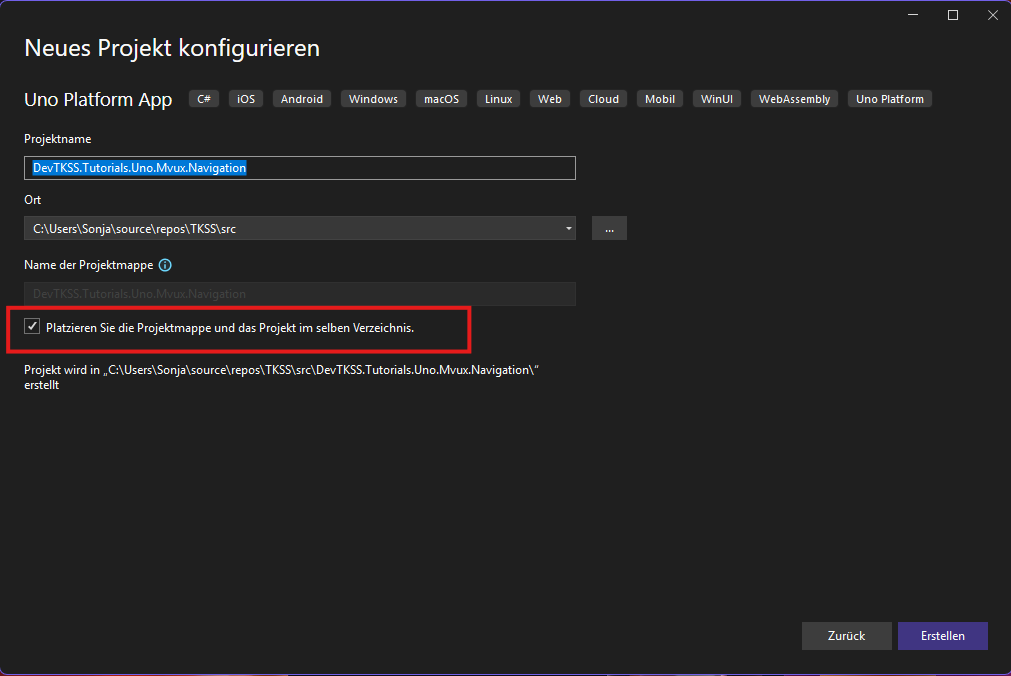Screen dimensions: 1011x676
Task: Maximize the dialog window
Action: click(x=953, y=15)
